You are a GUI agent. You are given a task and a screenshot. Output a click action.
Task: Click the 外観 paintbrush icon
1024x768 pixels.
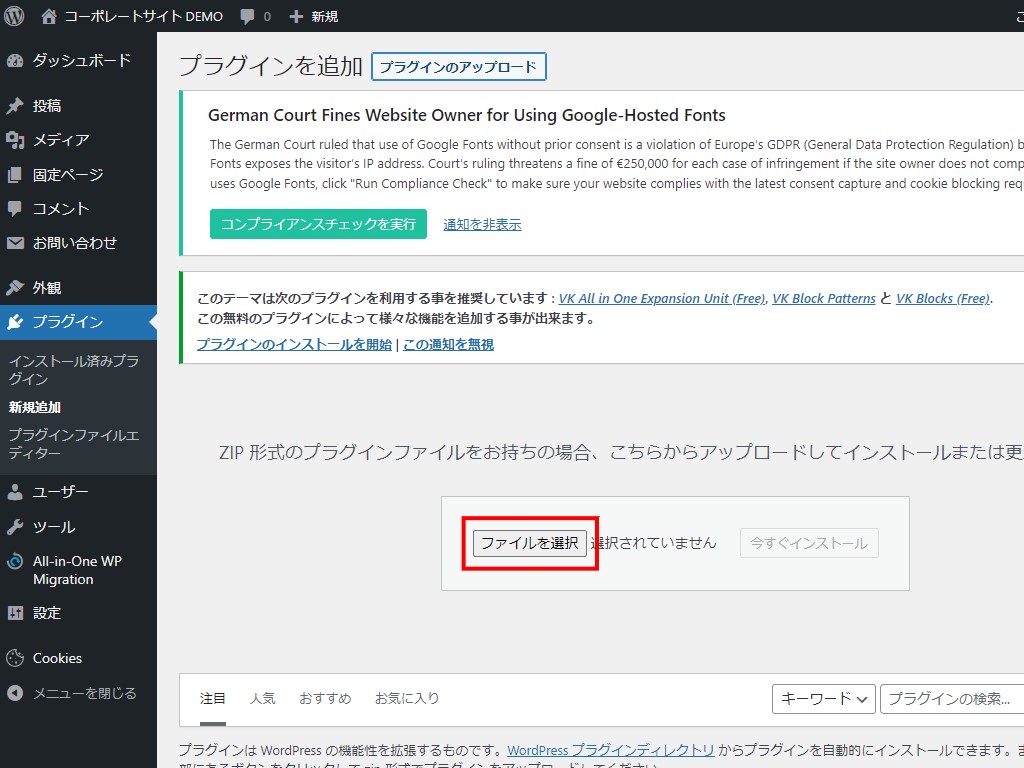pos(15,288)
